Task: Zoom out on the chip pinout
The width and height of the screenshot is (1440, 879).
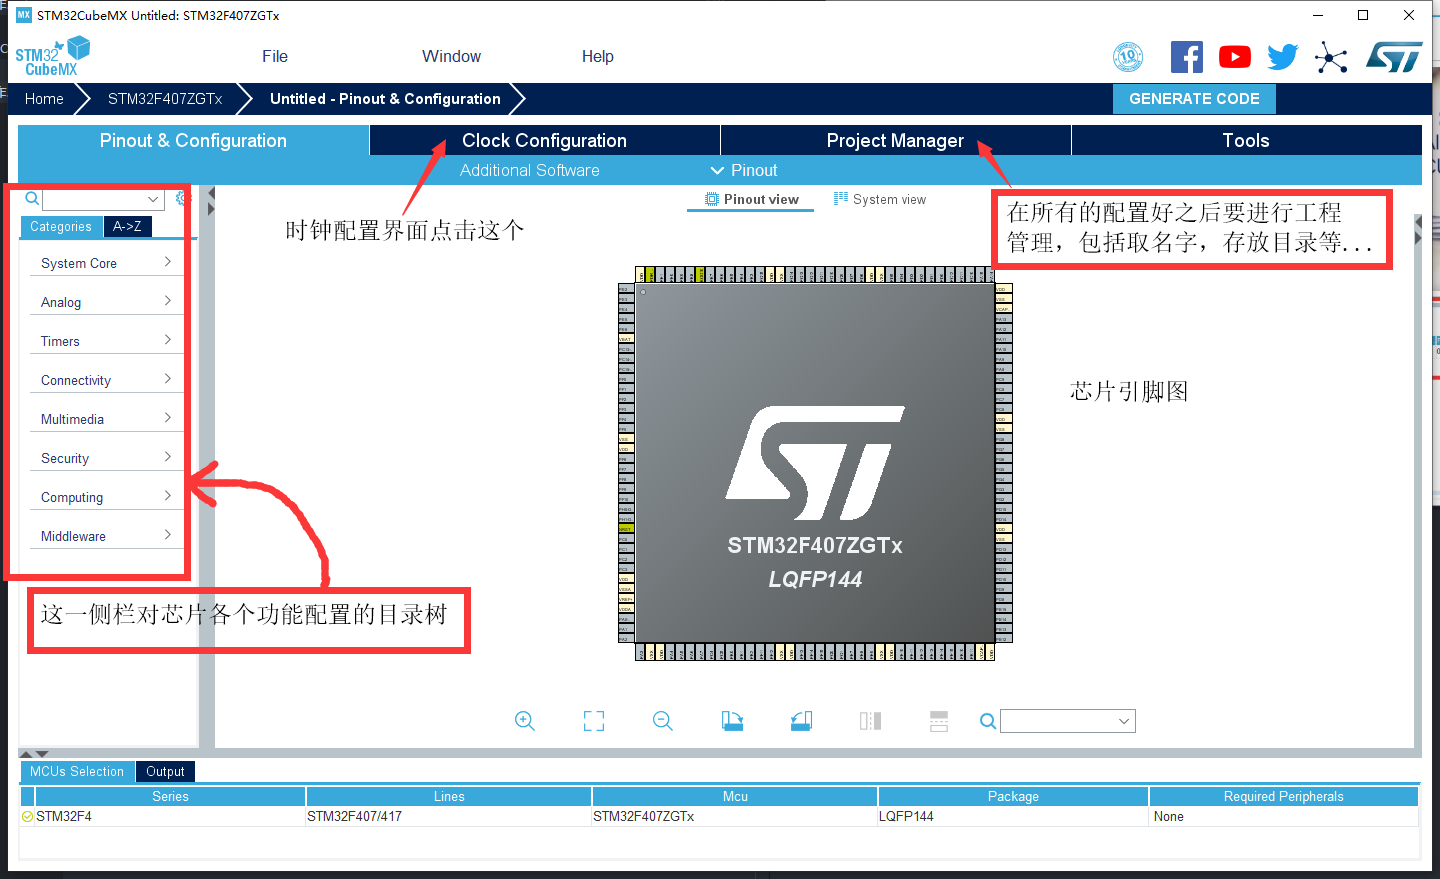Action: tap(663, 721)
